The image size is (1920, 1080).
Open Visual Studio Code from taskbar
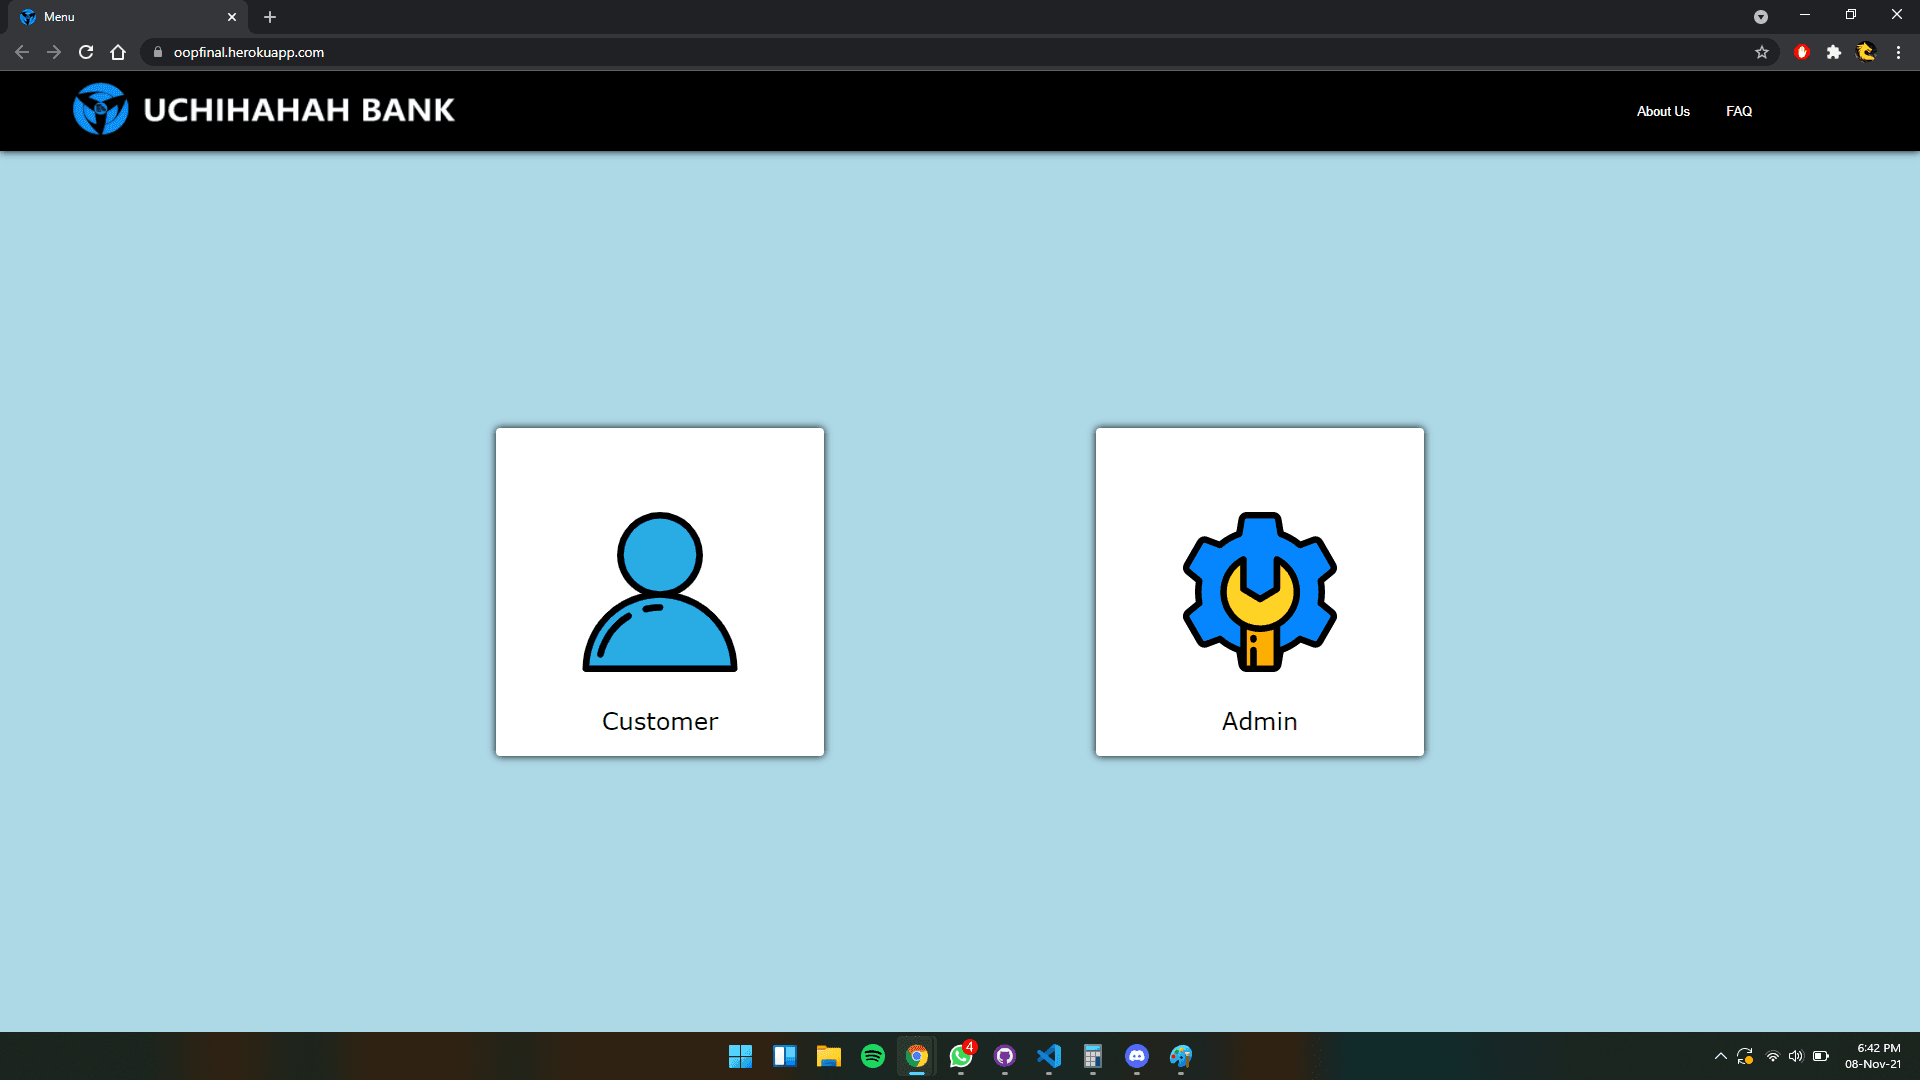click(1049, 1056)
